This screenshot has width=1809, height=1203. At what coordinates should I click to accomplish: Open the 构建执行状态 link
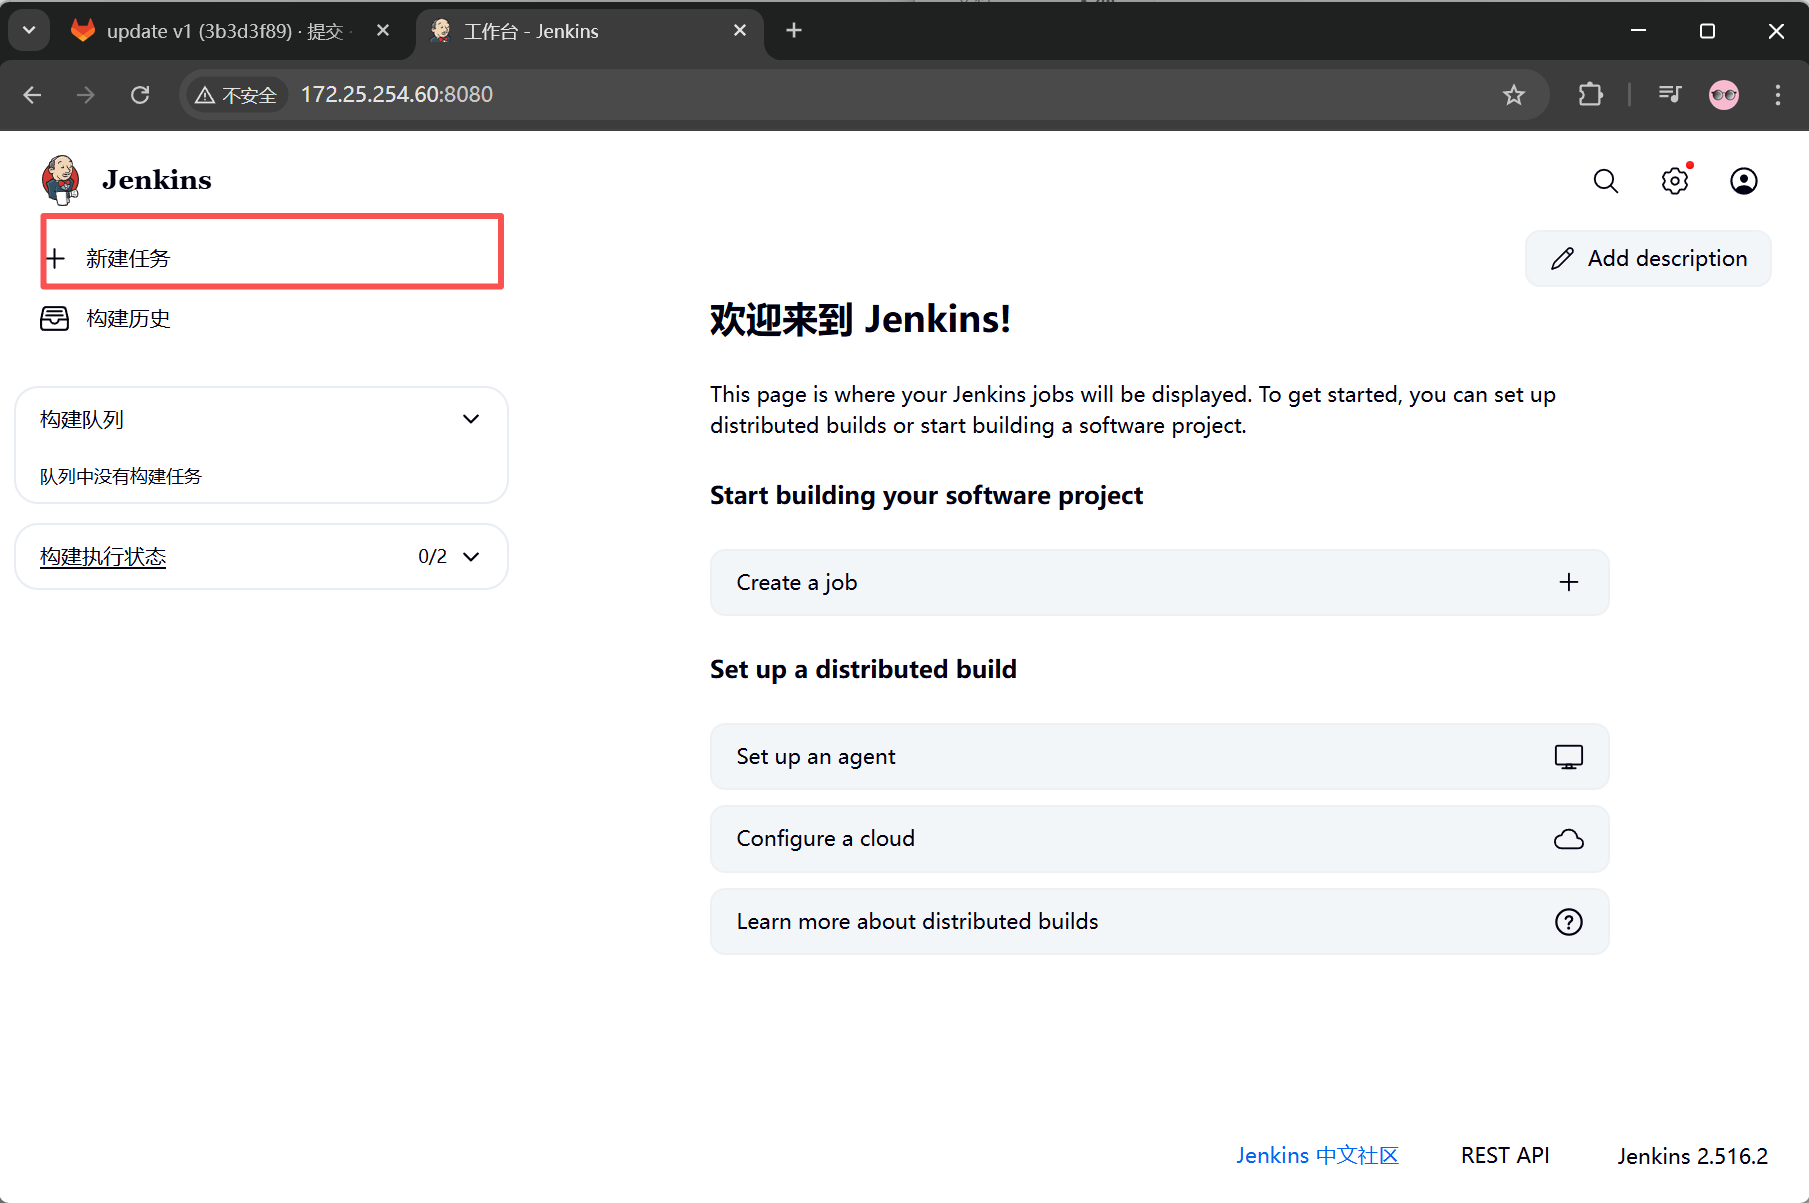click(103, 557)
